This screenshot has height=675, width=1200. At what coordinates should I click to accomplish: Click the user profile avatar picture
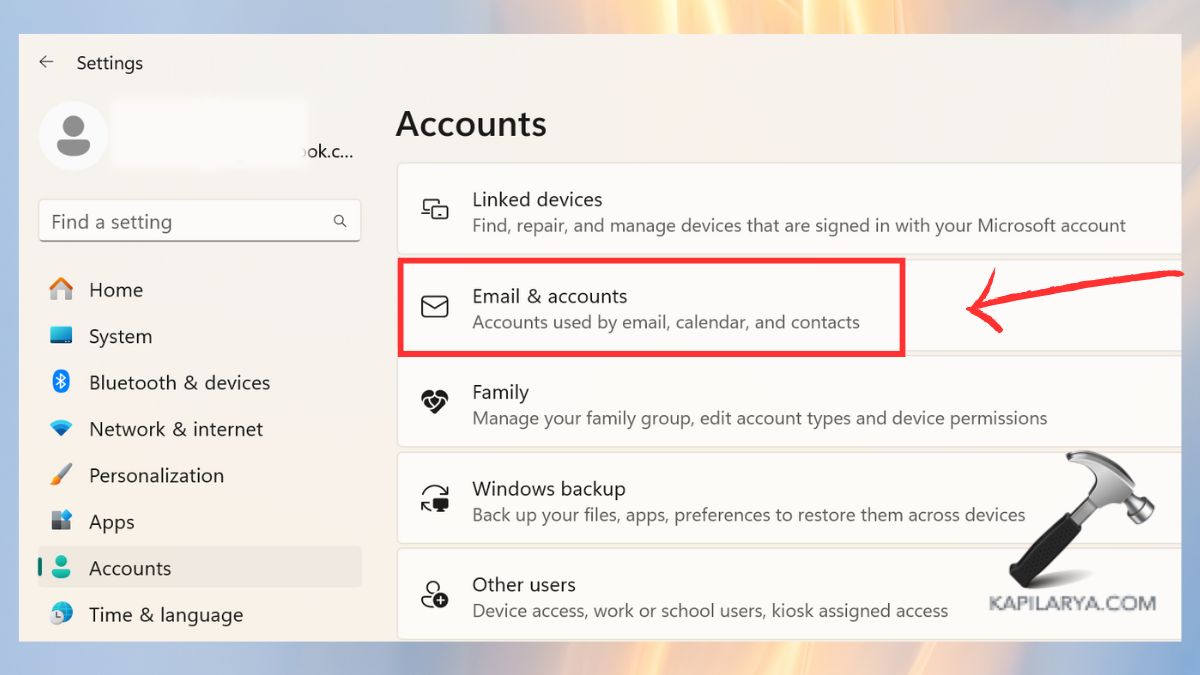(72, 136)
